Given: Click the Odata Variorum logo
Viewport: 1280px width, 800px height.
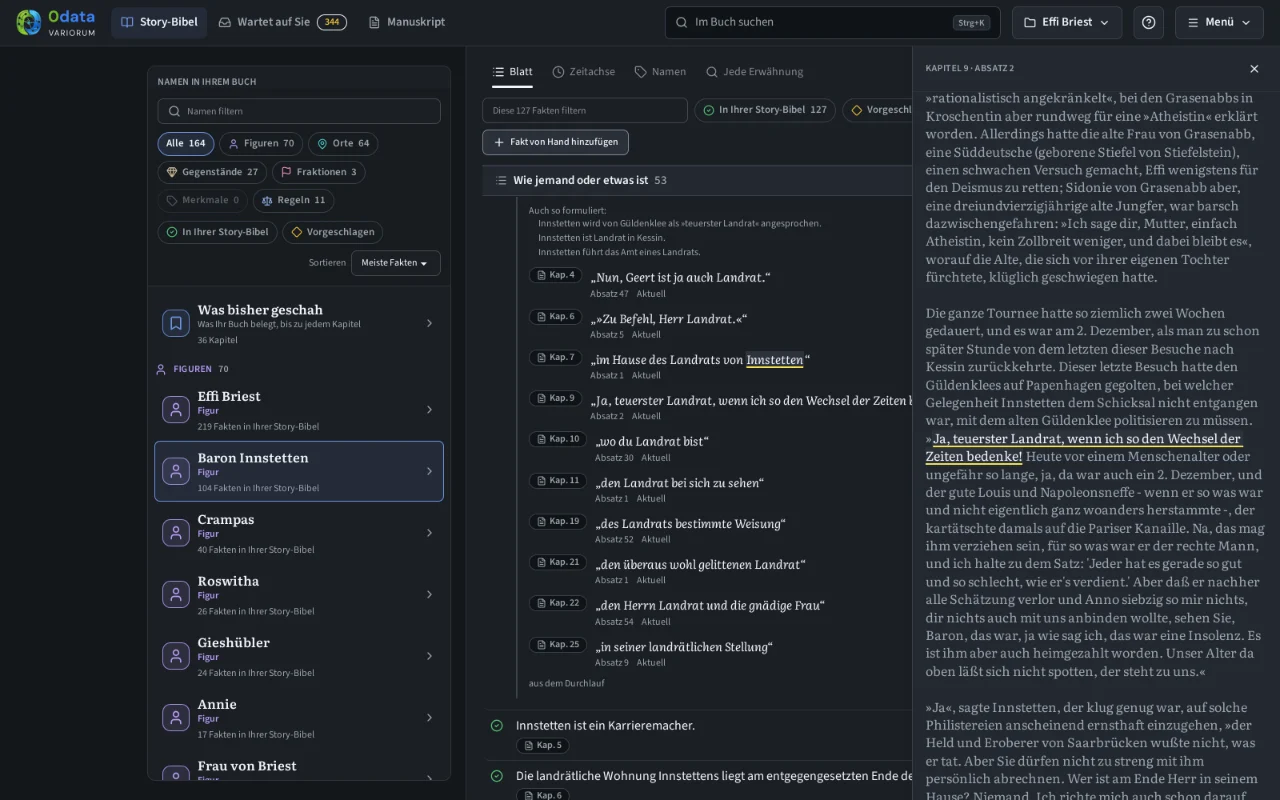Looking at the screenshot, I should click(x=56, y=22).
